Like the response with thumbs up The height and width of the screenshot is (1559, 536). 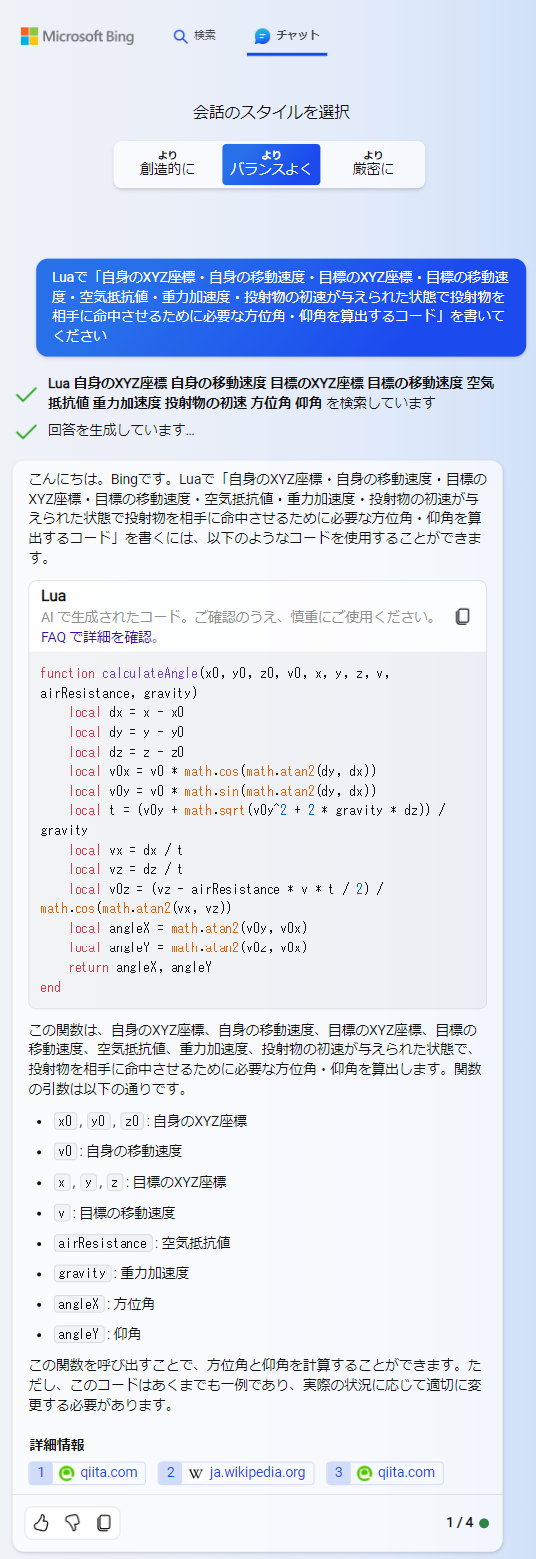pyautogui.click(x=41, y=1523)
